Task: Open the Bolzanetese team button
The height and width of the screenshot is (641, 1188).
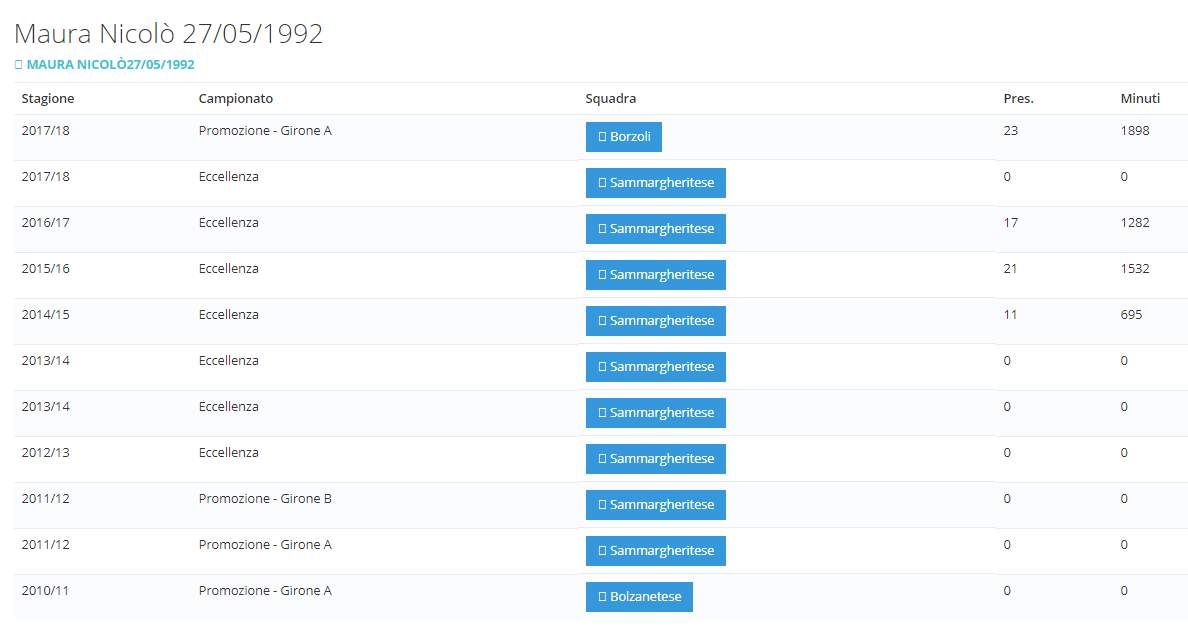Action: [639, 597]
